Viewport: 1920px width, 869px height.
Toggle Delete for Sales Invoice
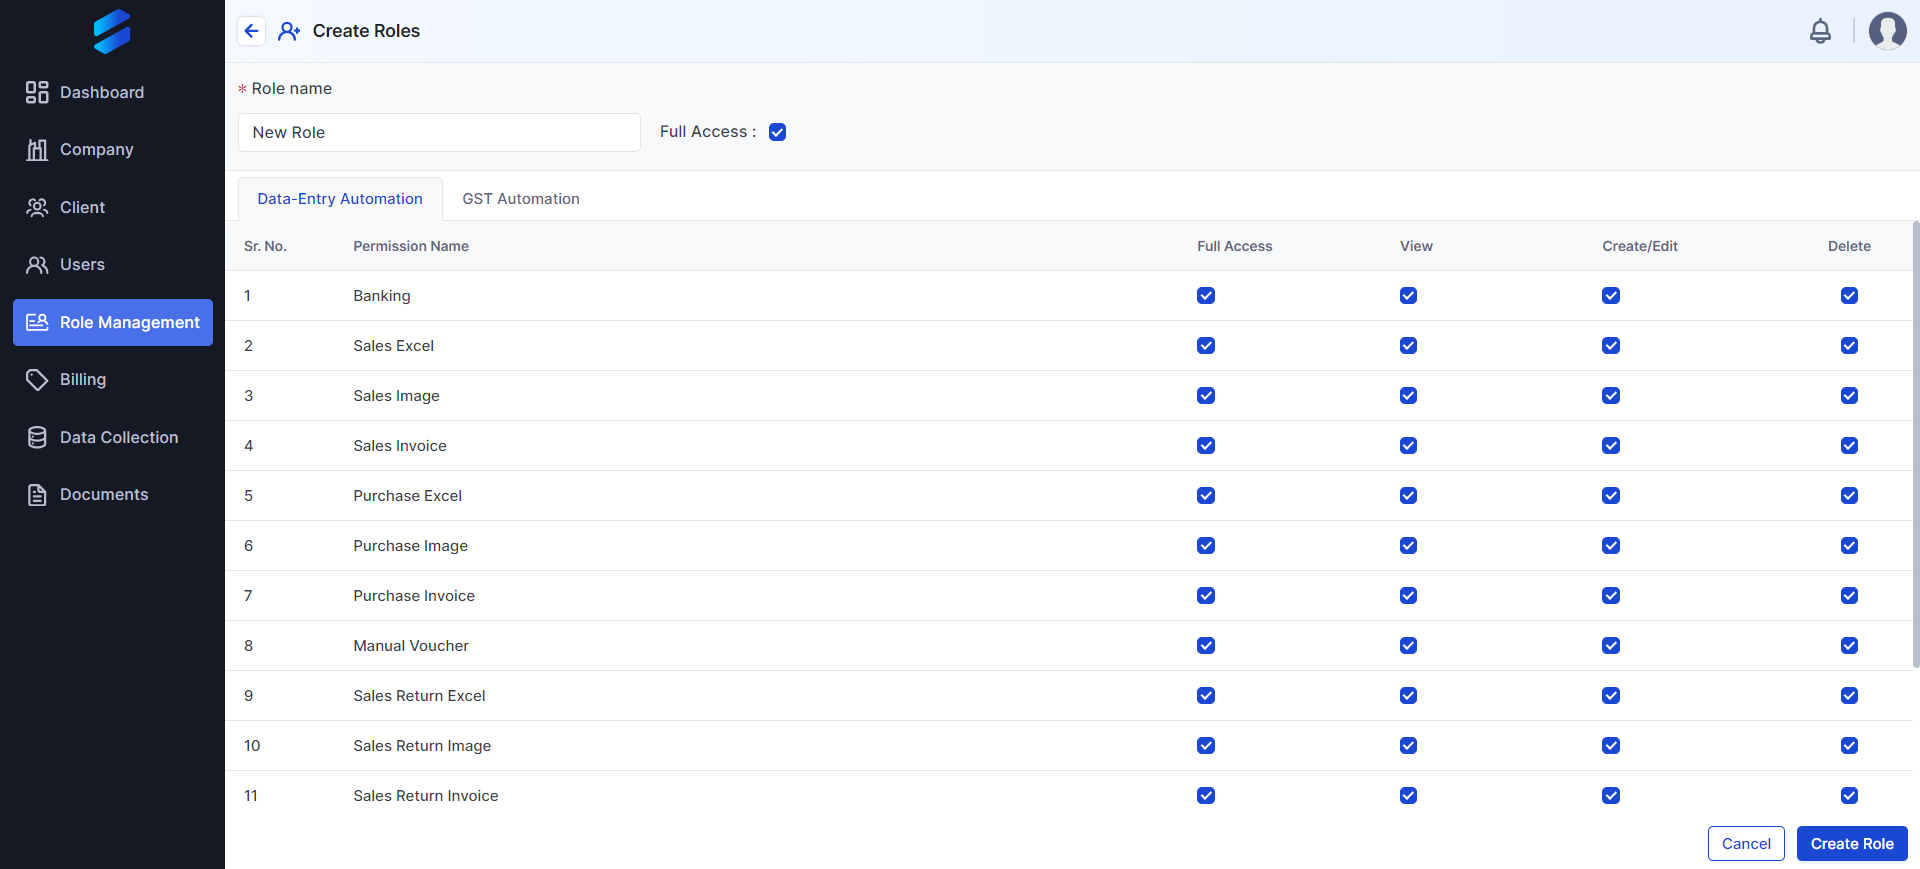click(x=1849, y=446)
